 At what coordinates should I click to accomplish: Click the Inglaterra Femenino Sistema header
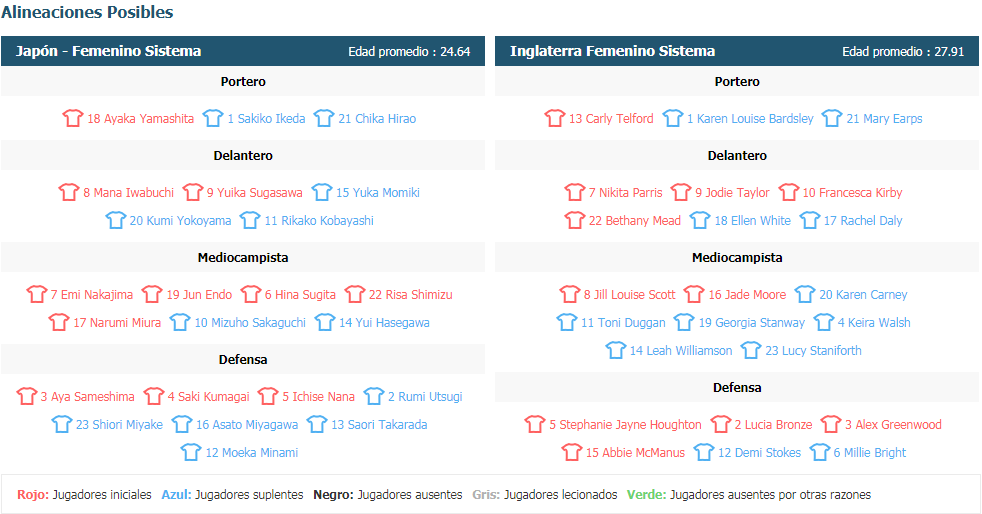tap(612, 51)
